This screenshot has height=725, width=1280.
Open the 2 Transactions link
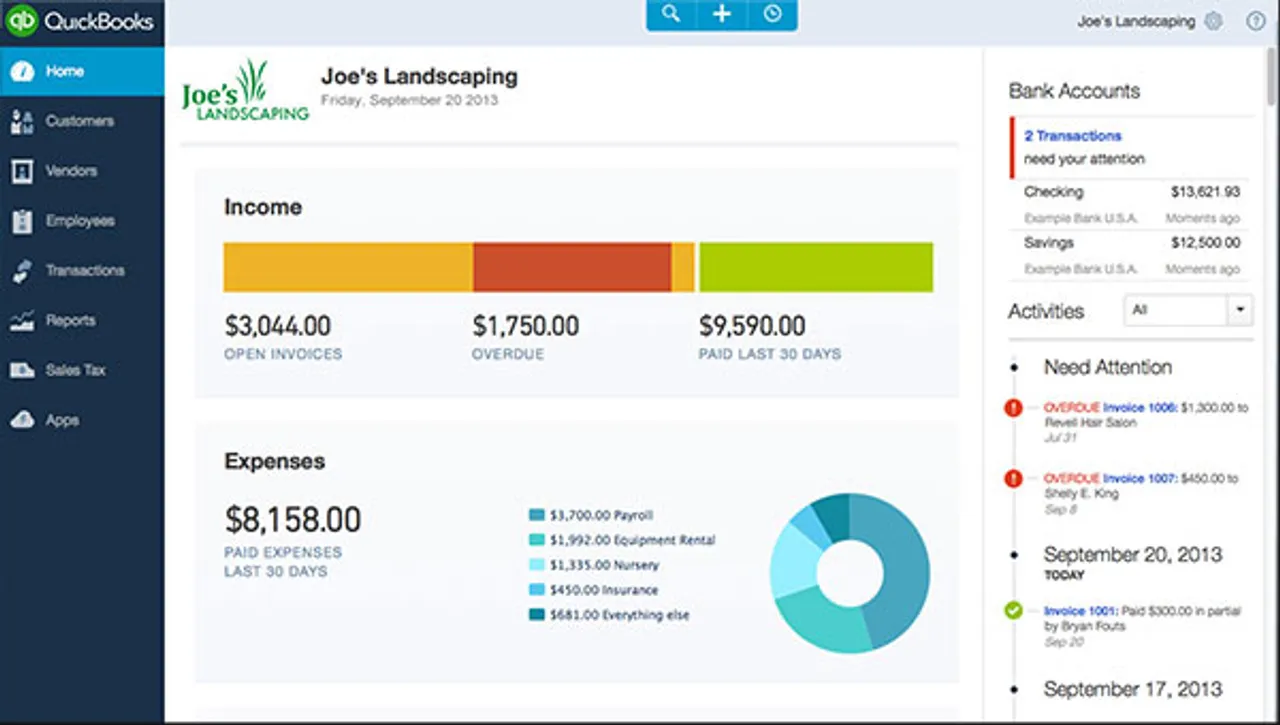point(1072,136)
